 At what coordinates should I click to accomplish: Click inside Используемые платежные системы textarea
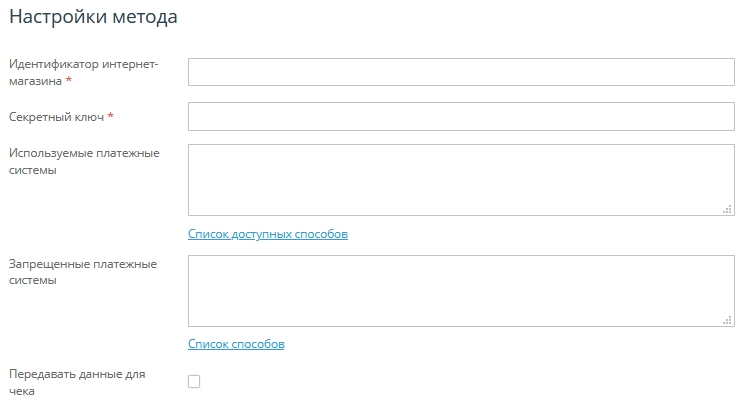point(461,180)
